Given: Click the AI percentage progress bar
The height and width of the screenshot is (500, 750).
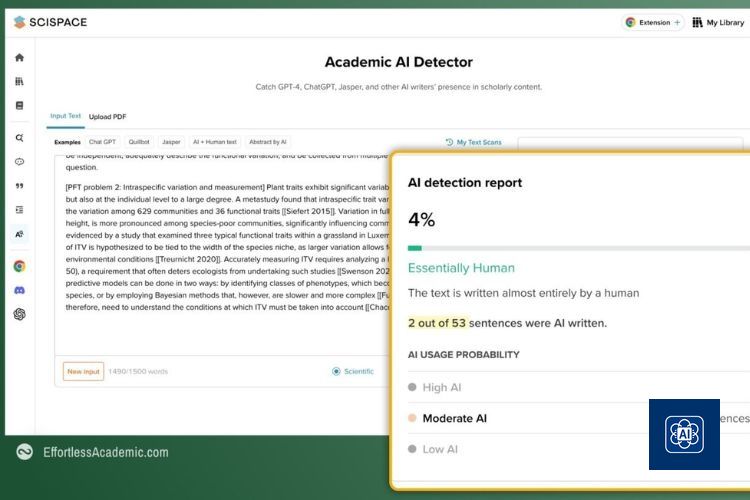Looking at the screenshot, I should pyautogui.click(x=579, y=248).
